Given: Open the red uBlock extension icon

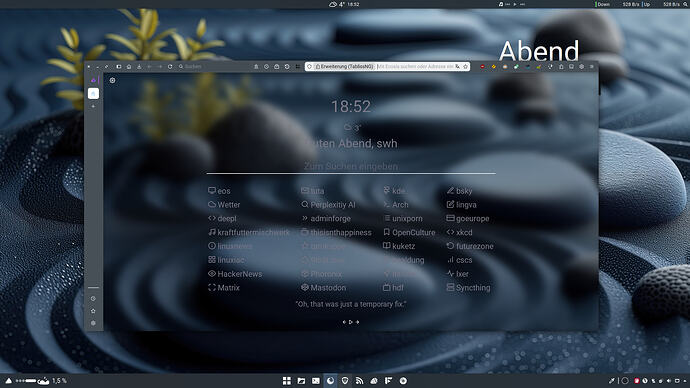Looking at the screenshot, I should click(x=482, y=66).
